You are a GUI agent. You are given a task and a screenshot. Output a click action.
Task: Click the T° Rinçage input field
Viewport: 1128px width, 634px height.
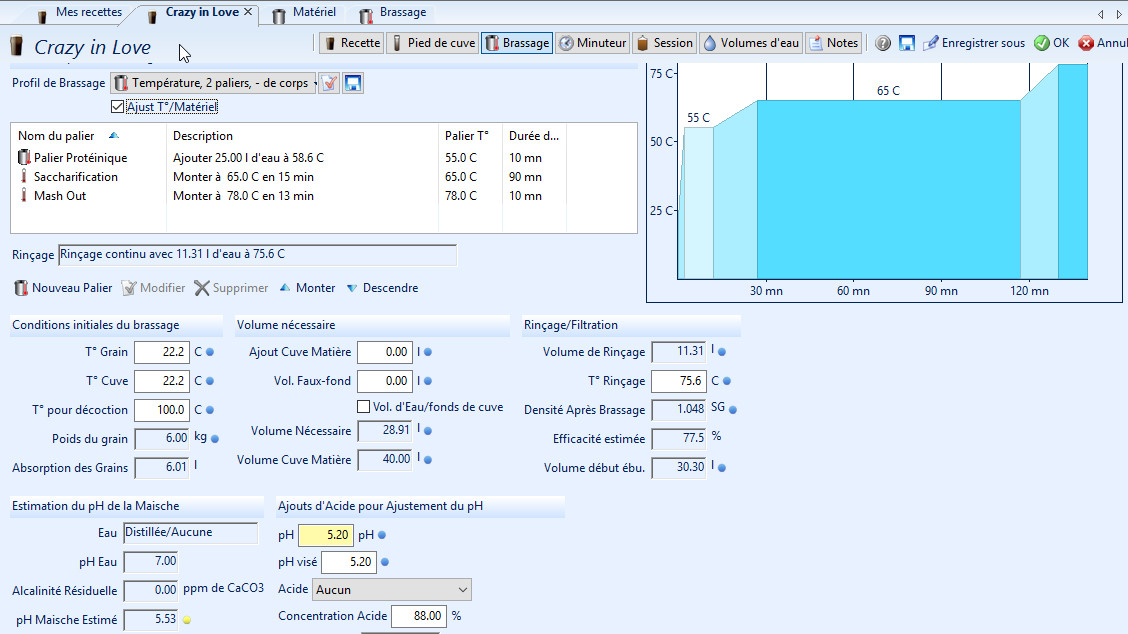678,381
